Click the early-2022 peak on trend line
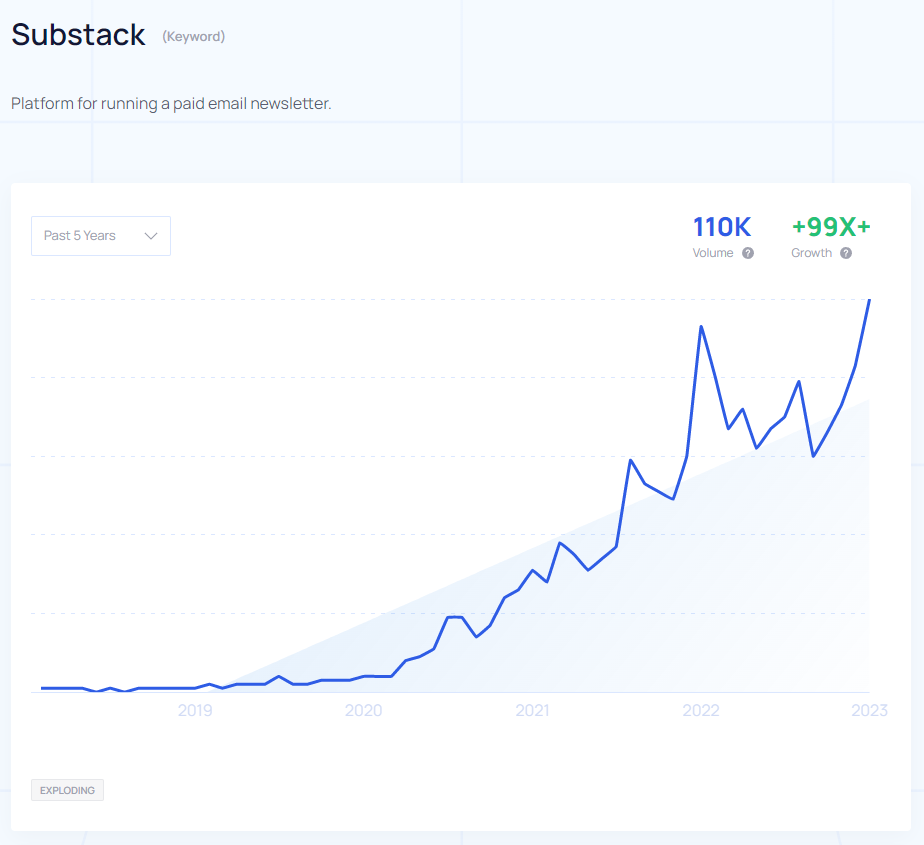 pyautogui.click(x=701, y=326)
